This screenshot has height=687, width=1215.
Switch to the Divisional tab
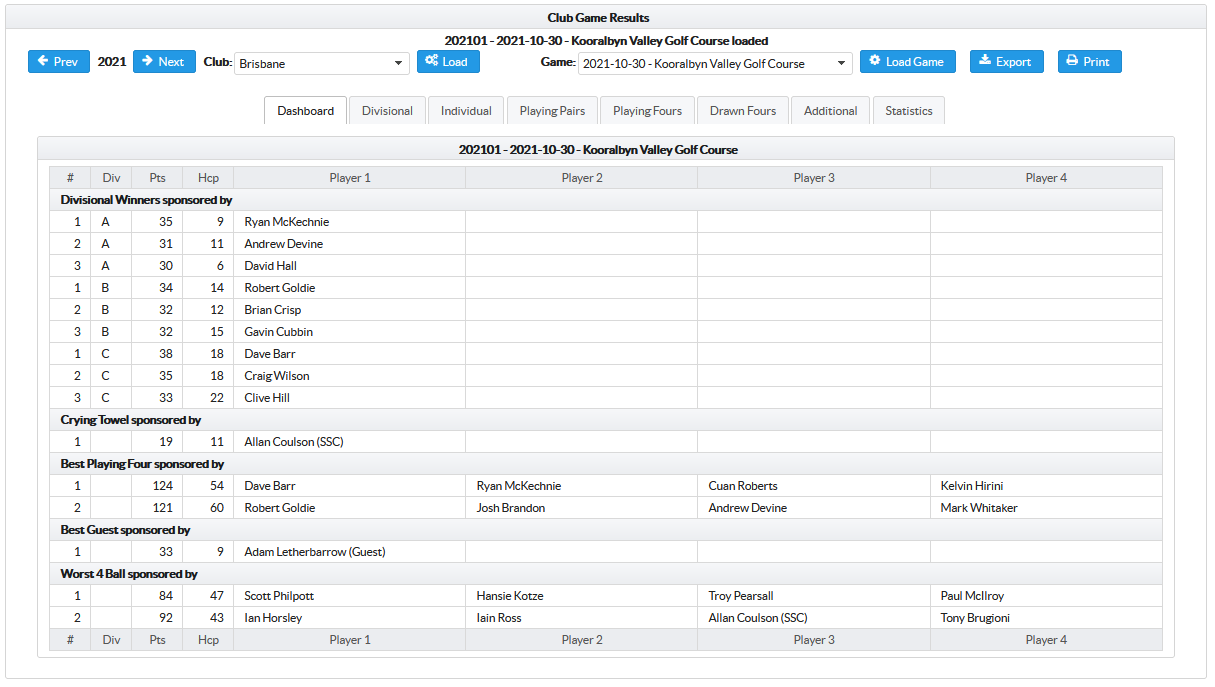387,111
